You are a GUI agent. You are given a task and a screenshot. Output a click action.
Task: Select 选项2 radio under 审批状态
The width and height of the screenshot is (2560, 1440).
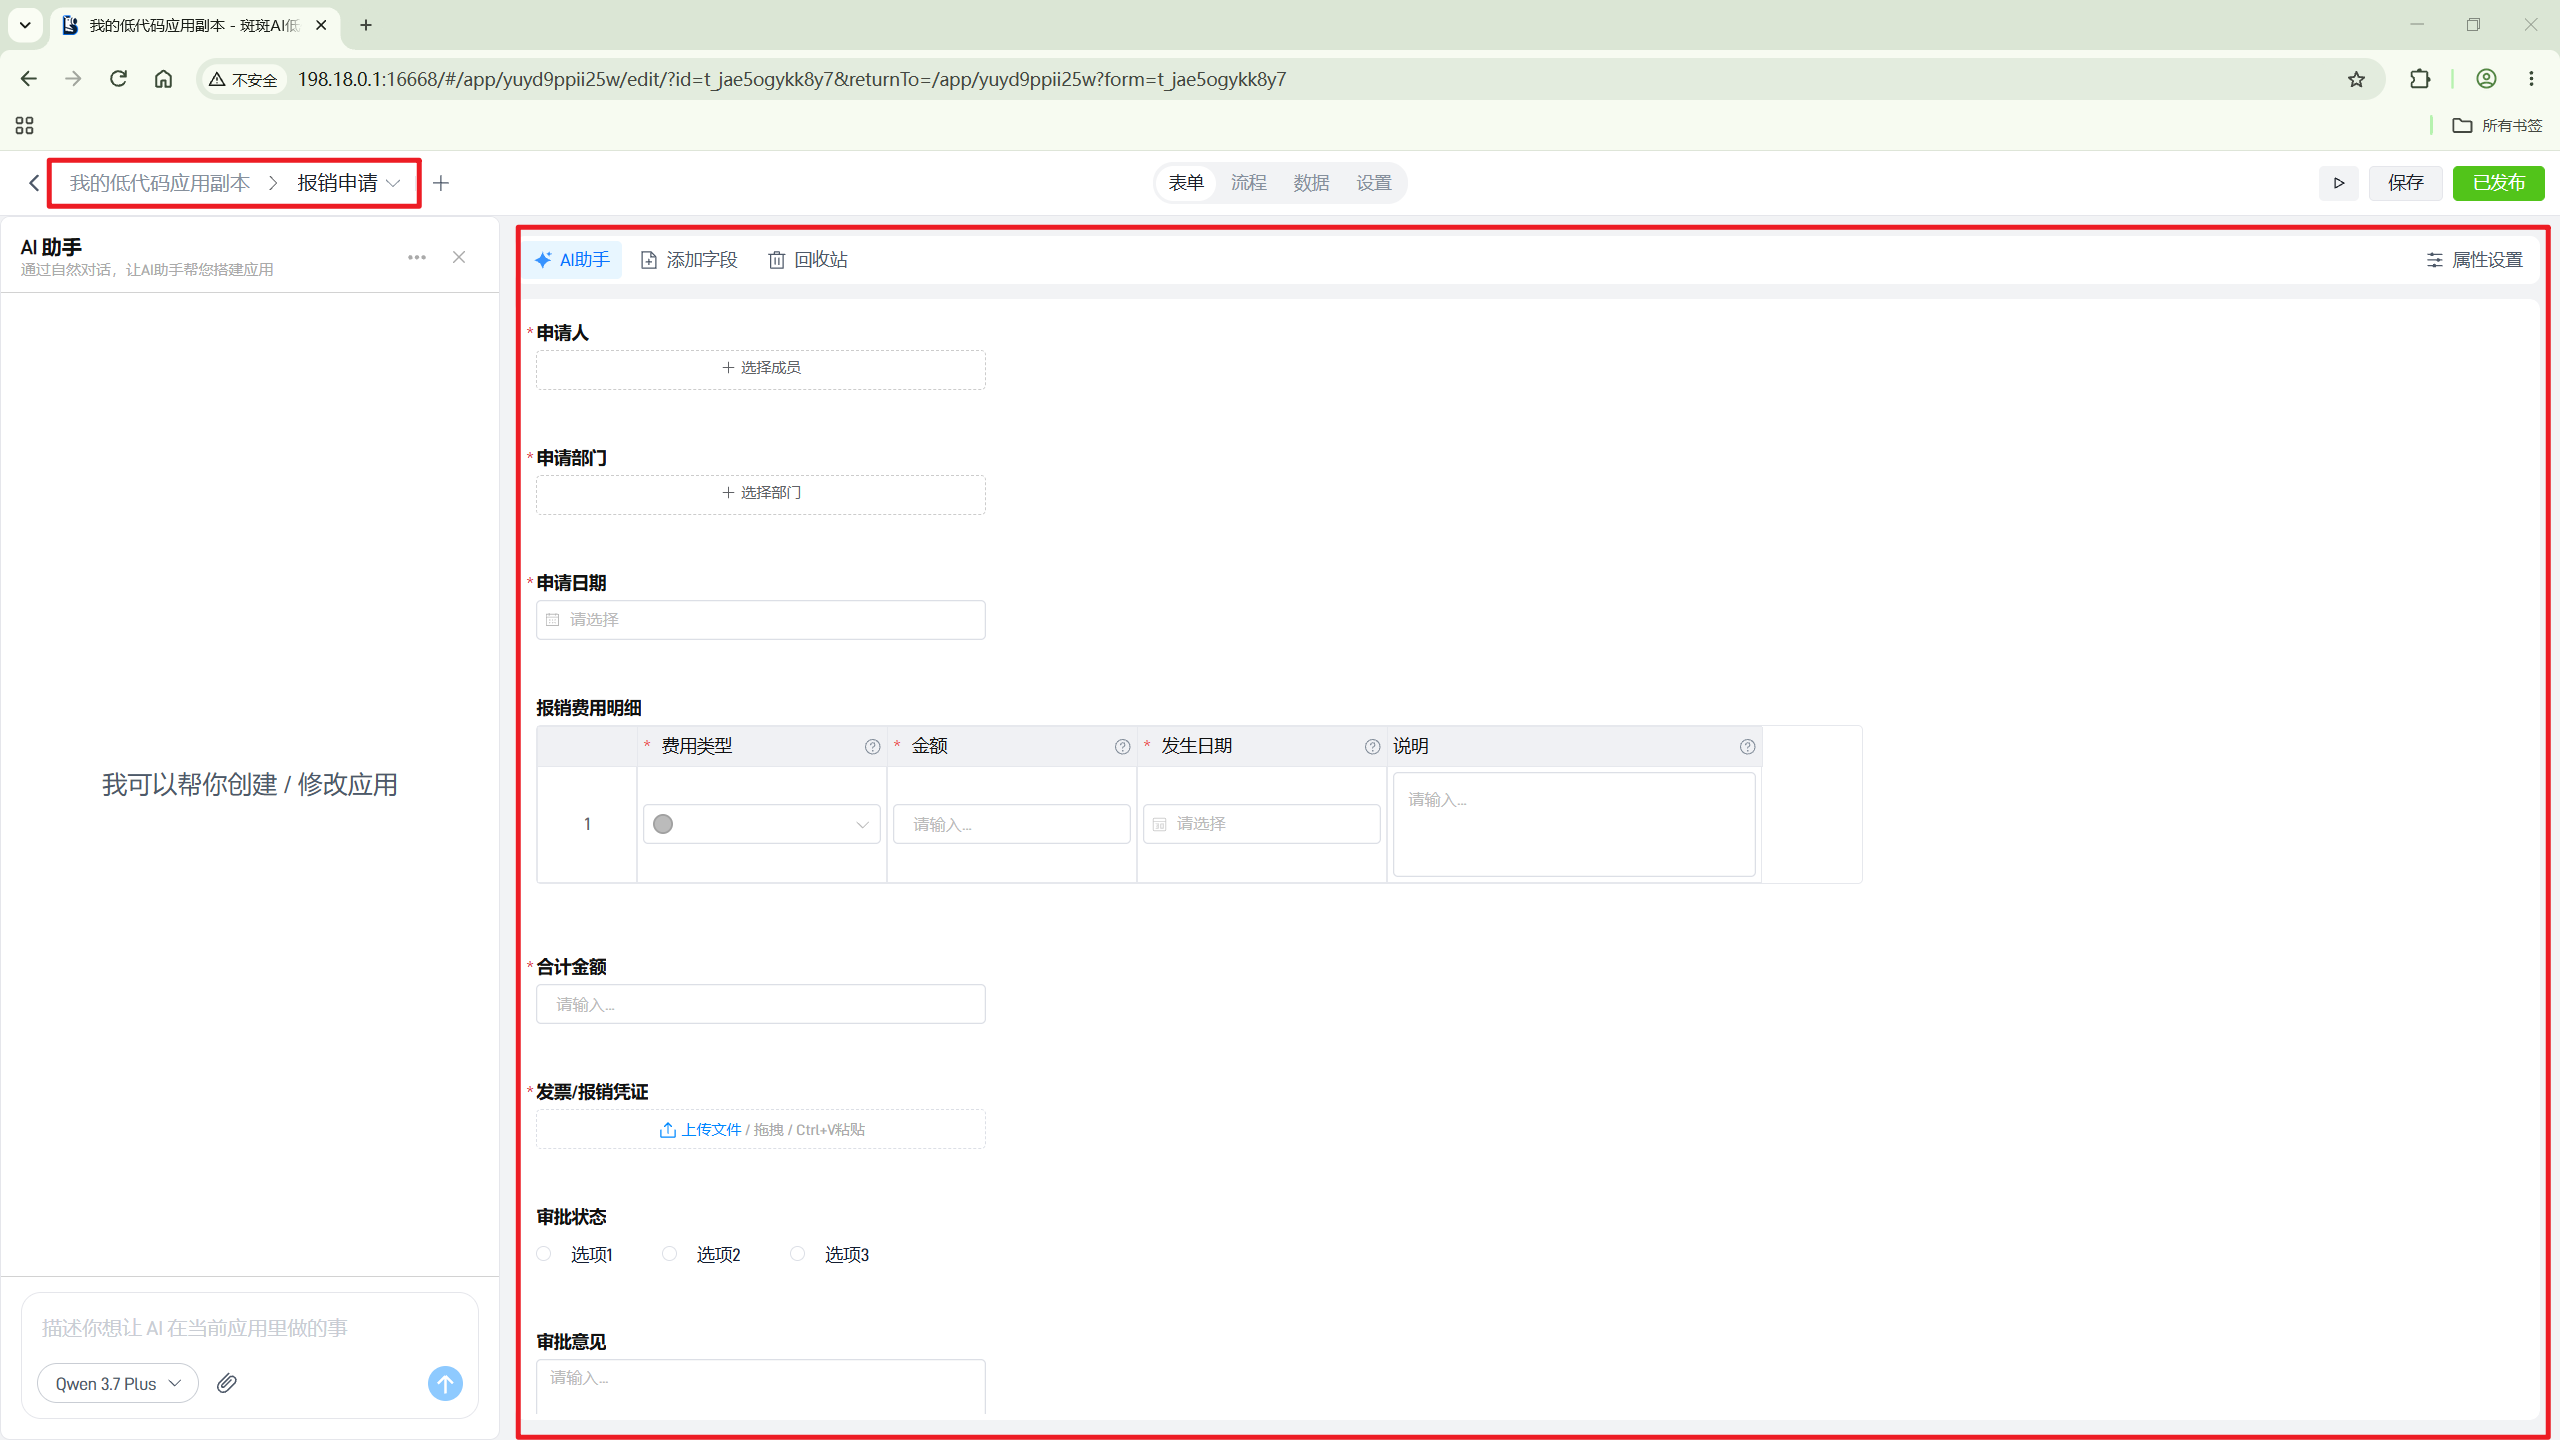pos(670,1254)
